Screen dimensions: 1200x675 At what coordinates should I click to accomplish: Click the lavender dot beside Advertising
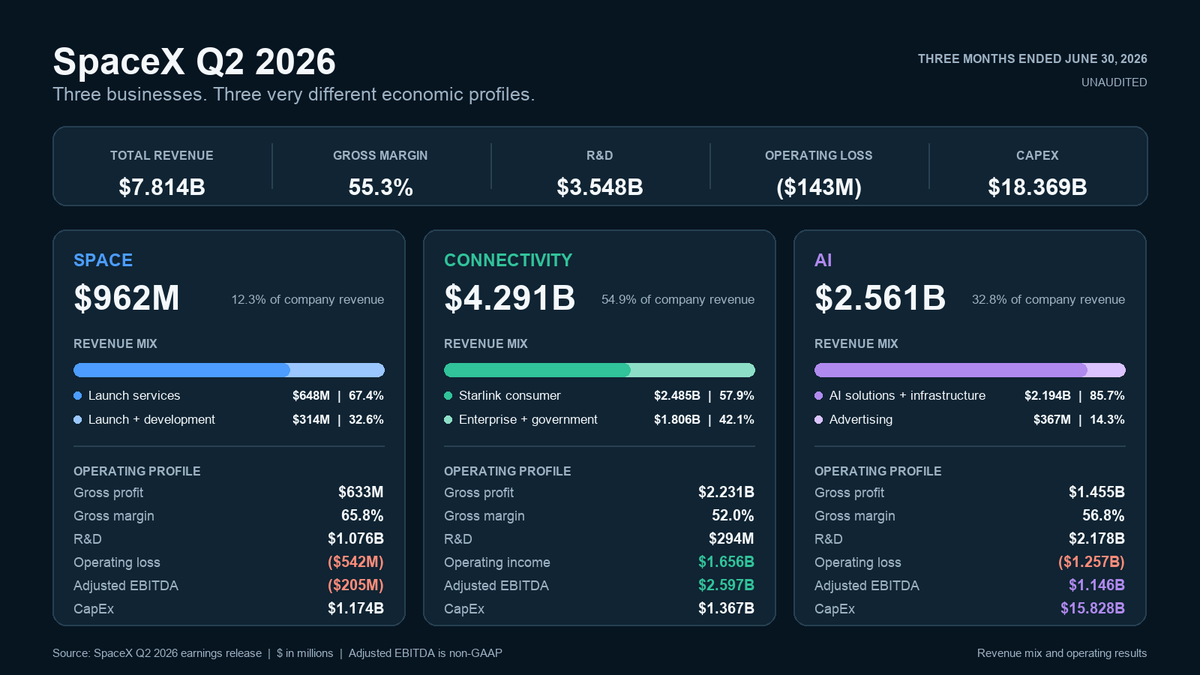(x=819, y=420)
